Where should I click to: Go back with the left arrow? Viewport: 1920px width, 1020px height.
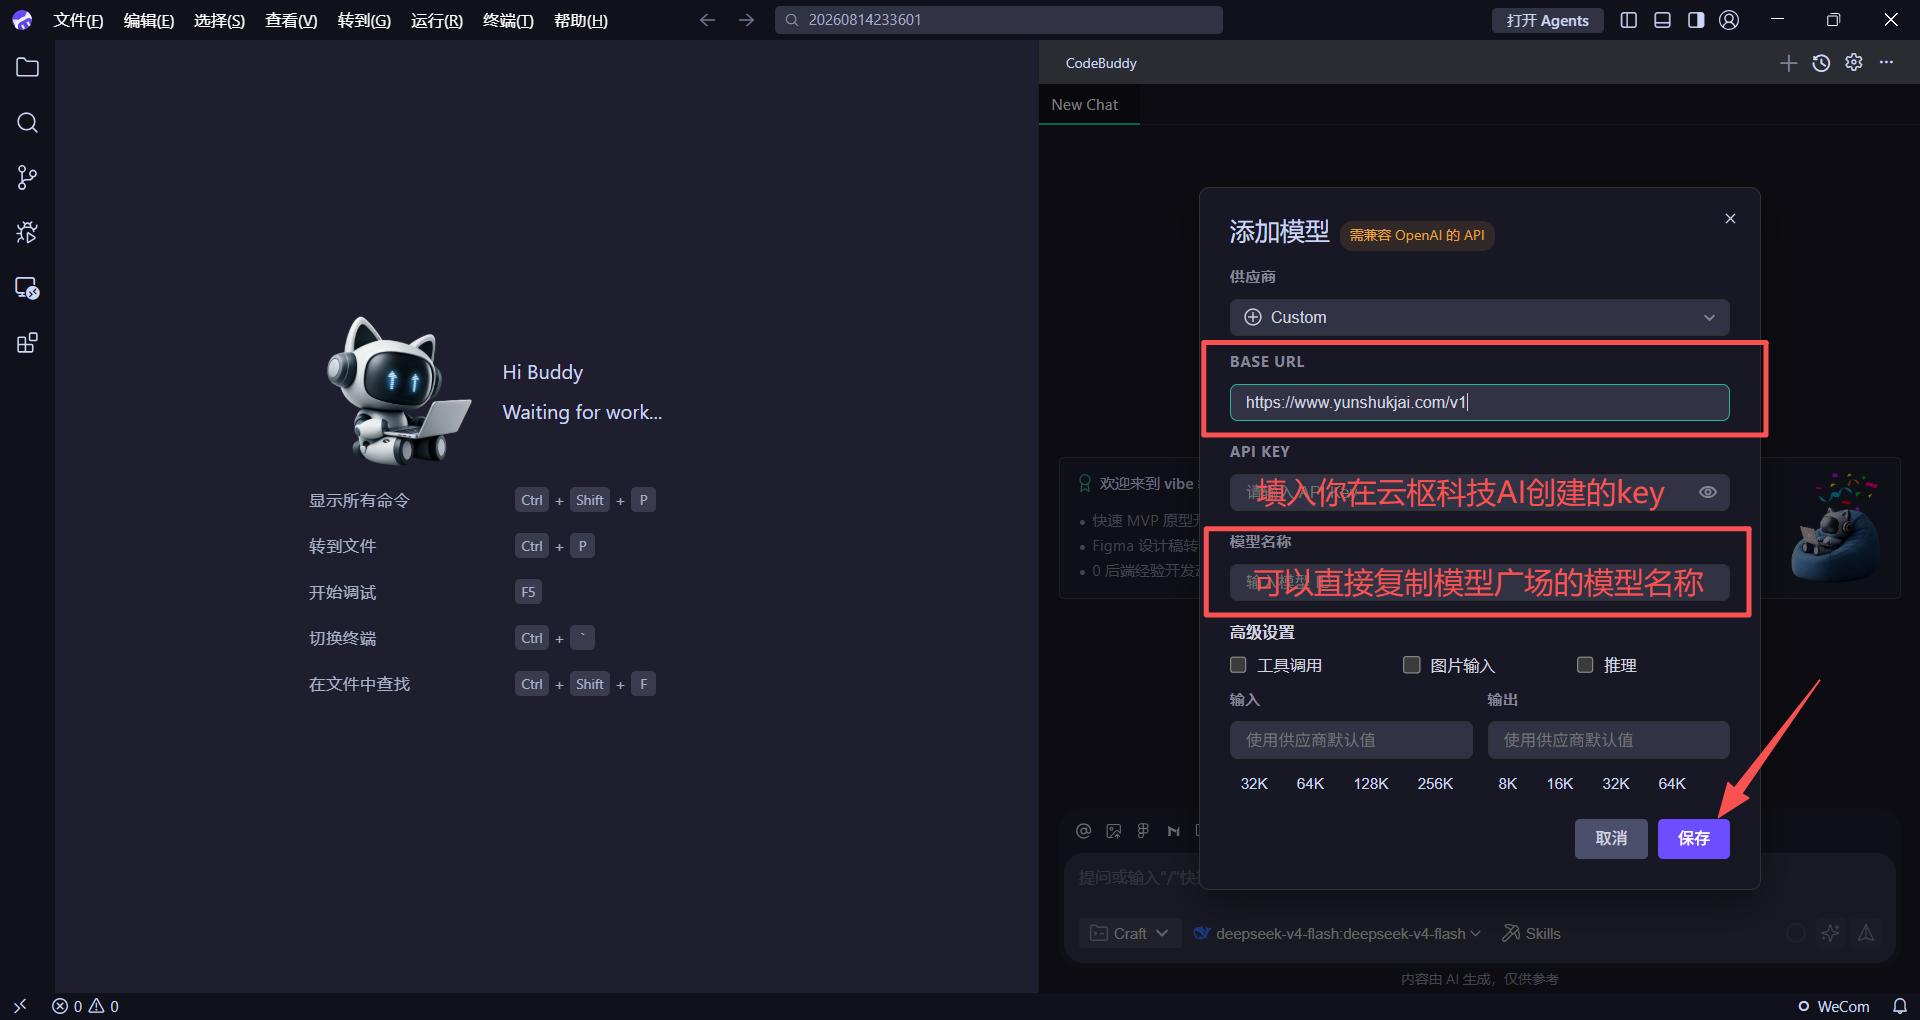click(x=708, y=20)
